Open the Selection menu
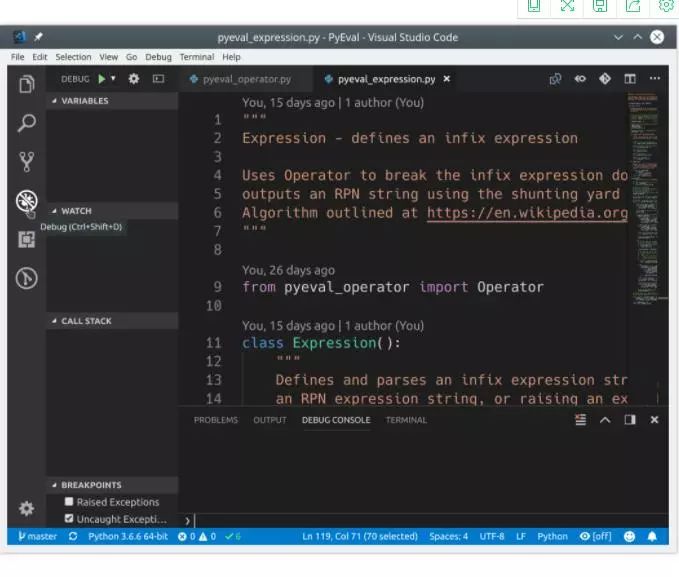The height and width of the screenshot is (577, 679). pyautogui.click(x=73, y=57)
